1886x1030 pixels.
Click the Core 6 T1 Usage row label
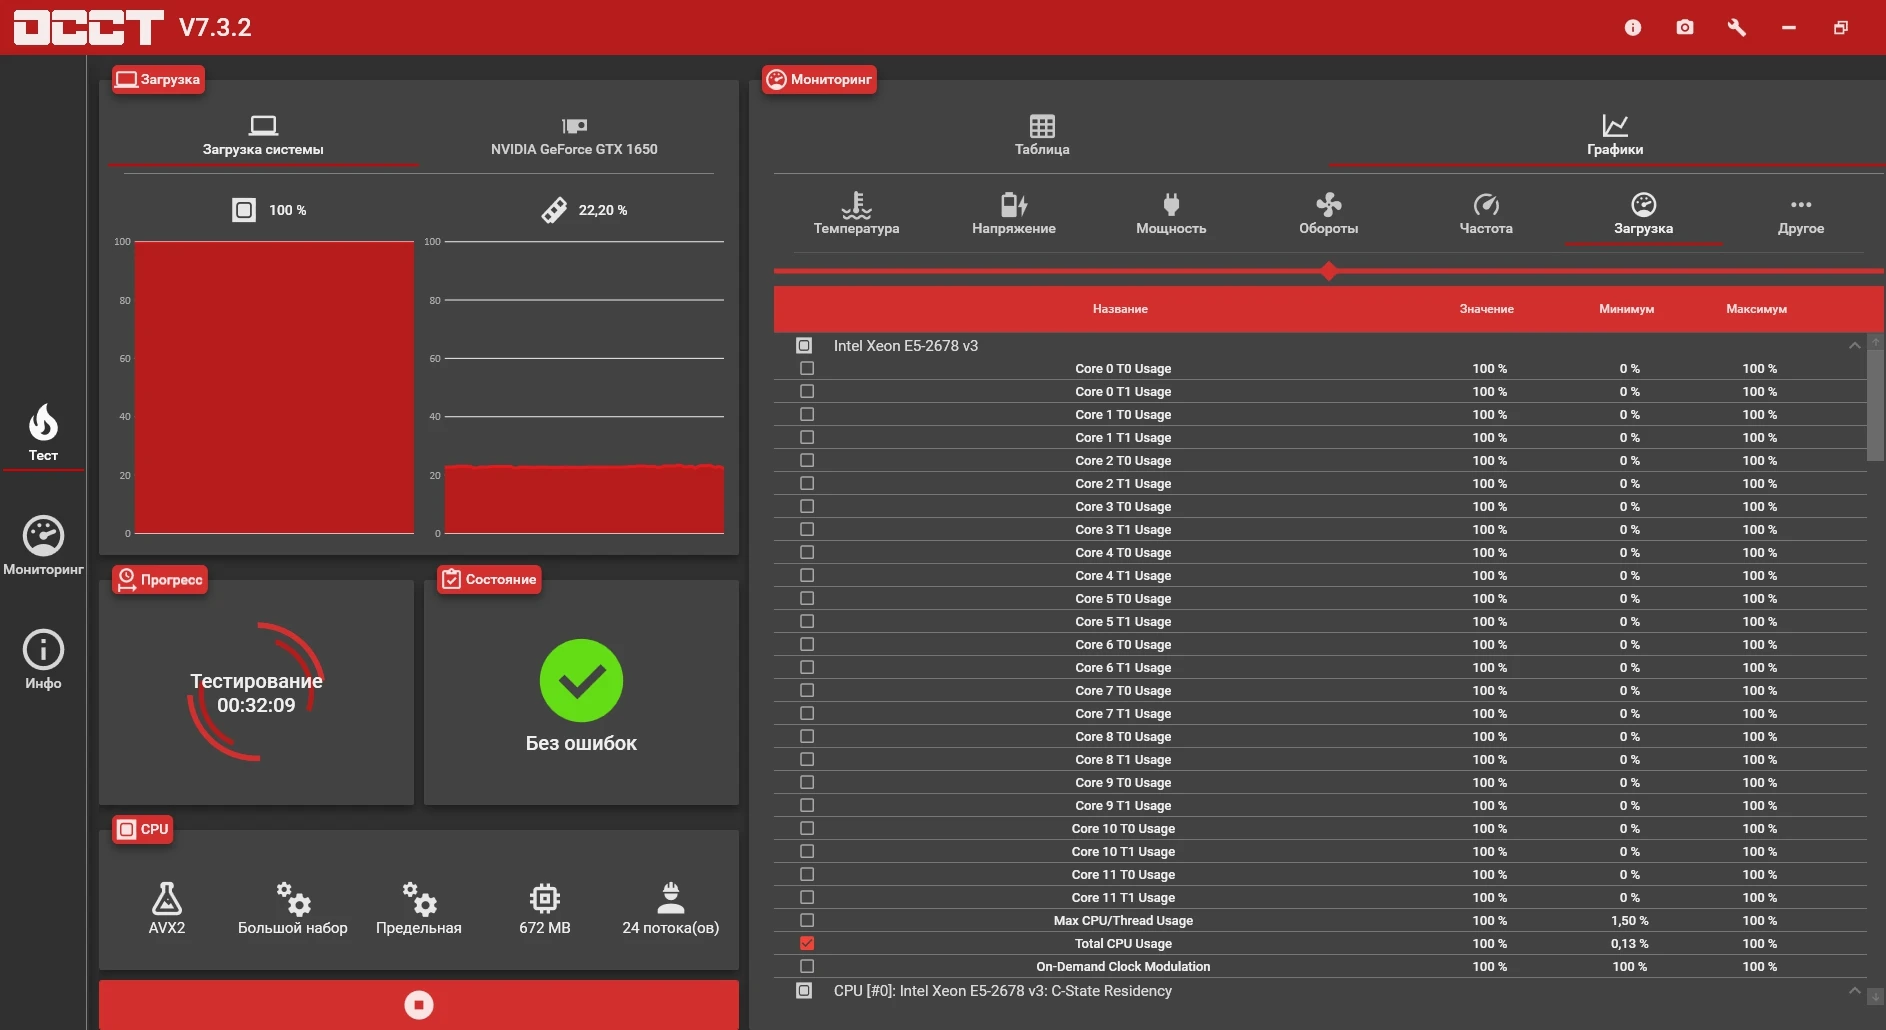[1123, 667]
